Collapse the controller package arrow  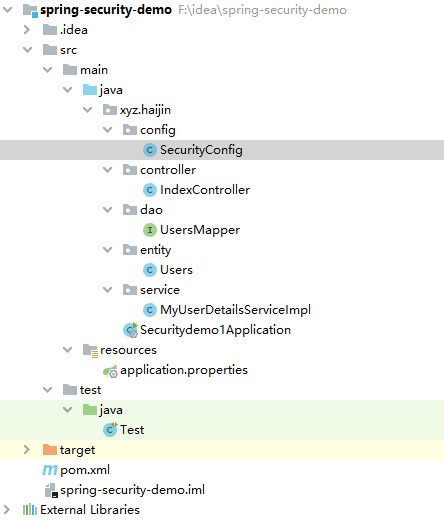point(107,170)
